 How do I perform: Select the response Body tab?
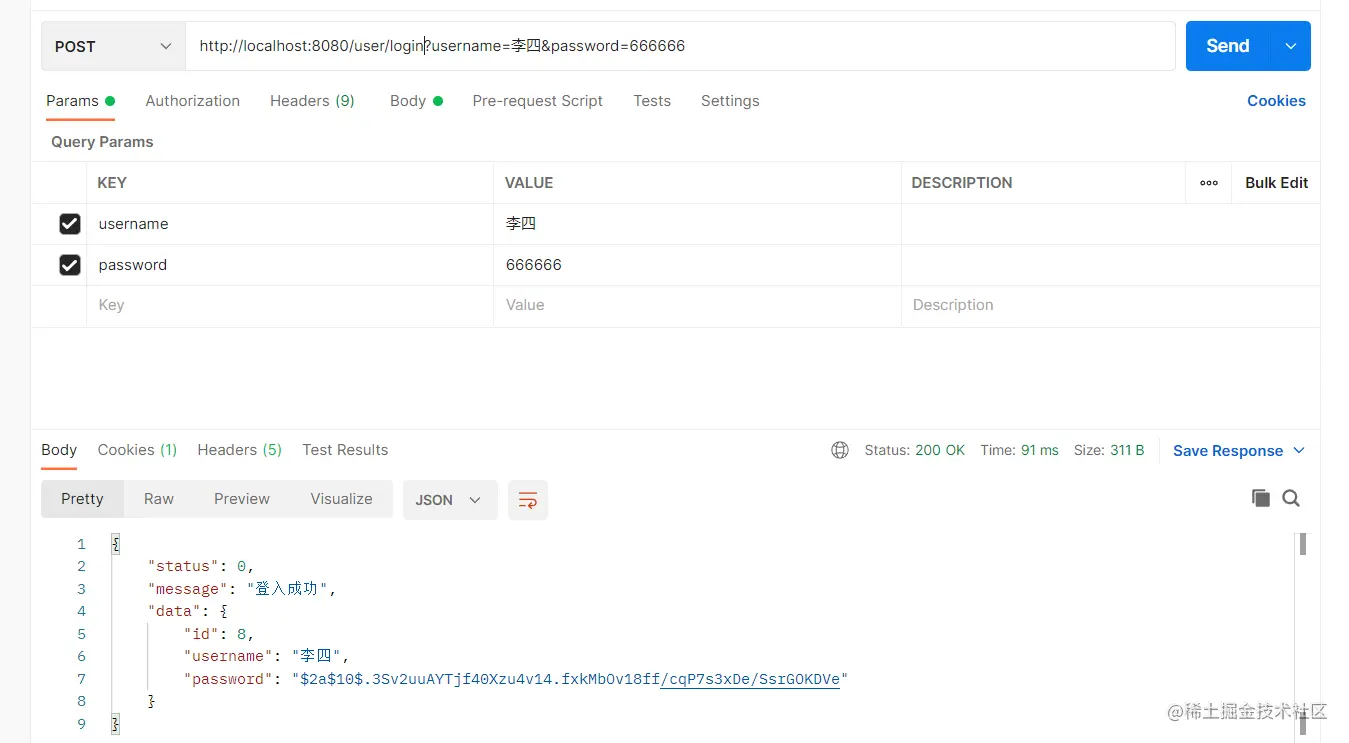click(59, 450)
